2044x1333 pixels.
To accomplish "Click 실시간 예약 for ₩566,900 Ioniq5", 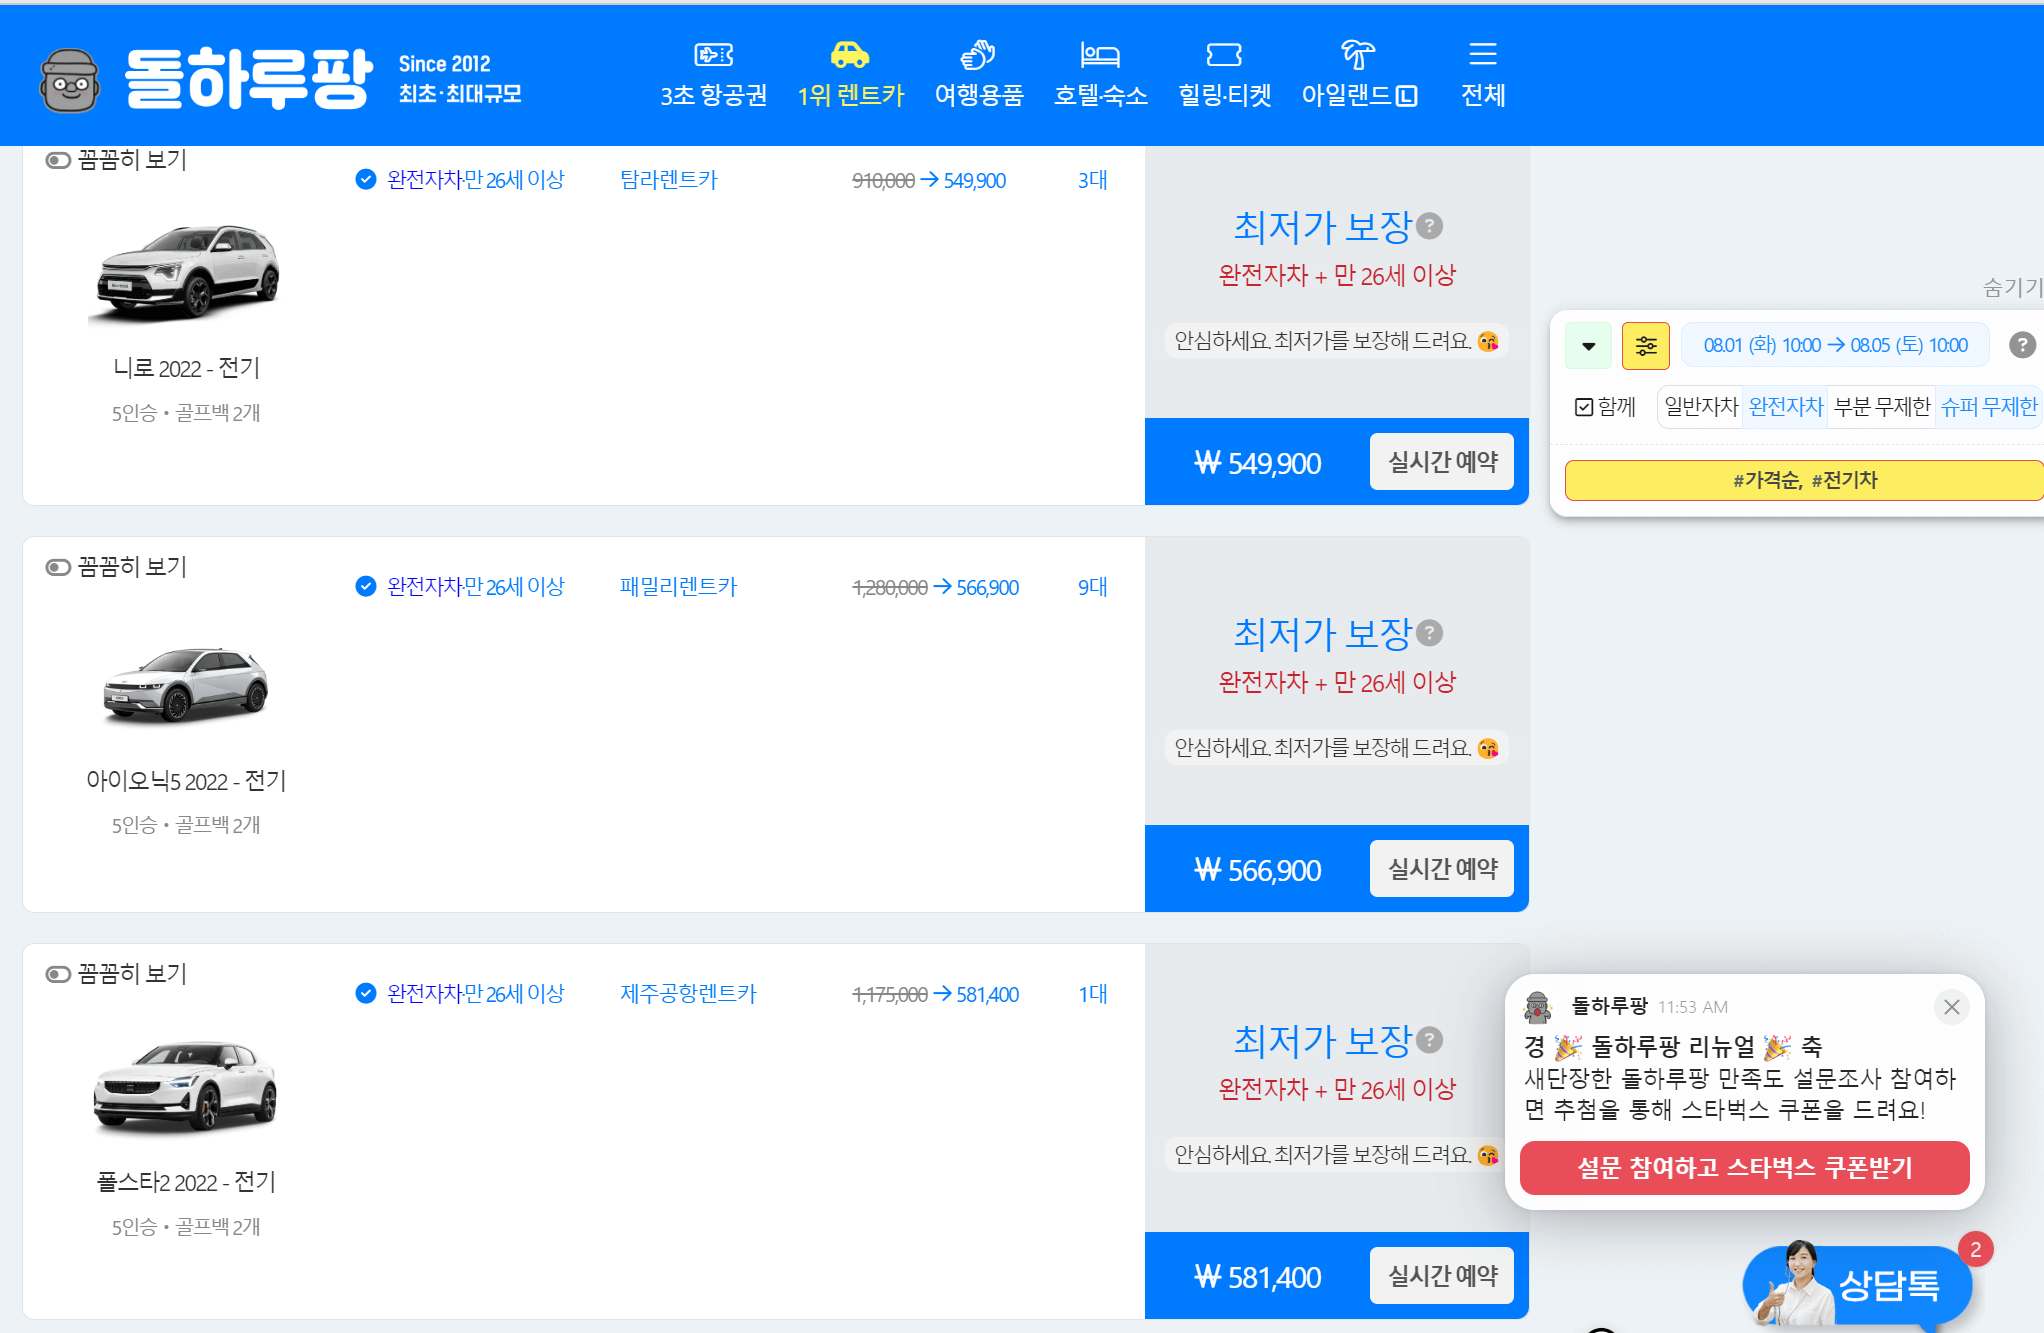I will [1442, 869].
